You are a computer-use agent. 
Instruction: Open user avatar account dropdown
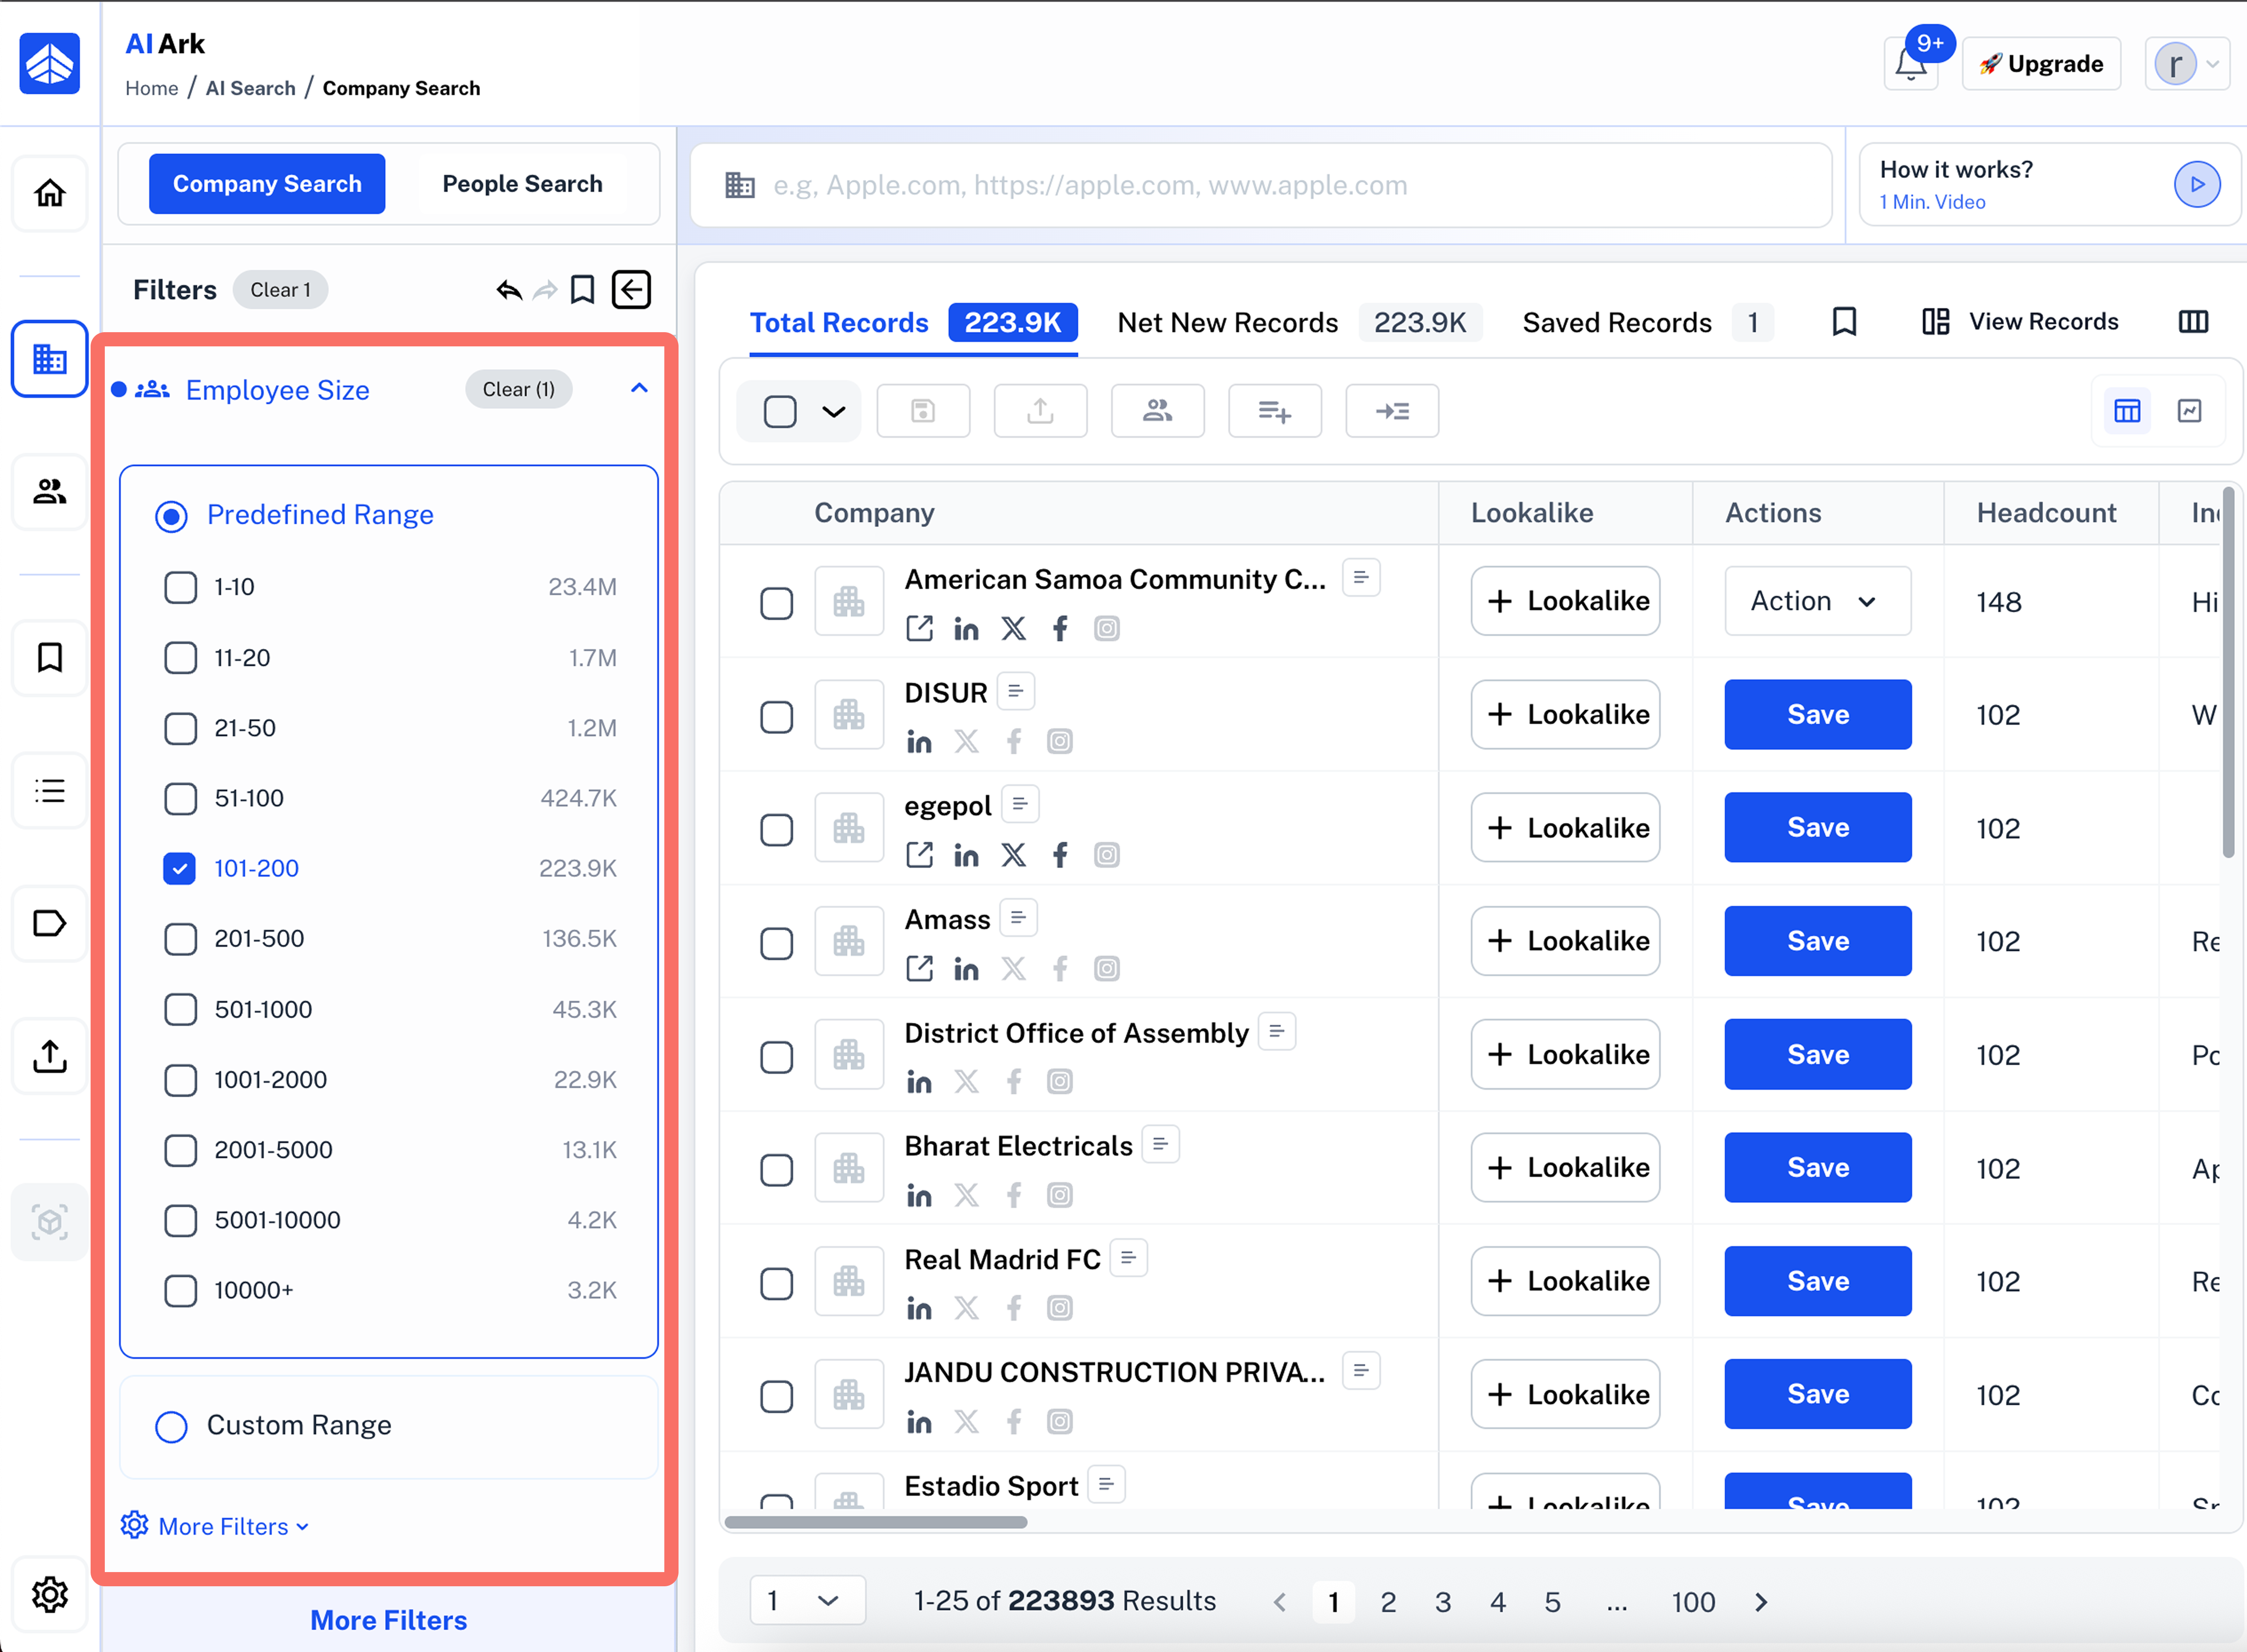point(2187,64)
